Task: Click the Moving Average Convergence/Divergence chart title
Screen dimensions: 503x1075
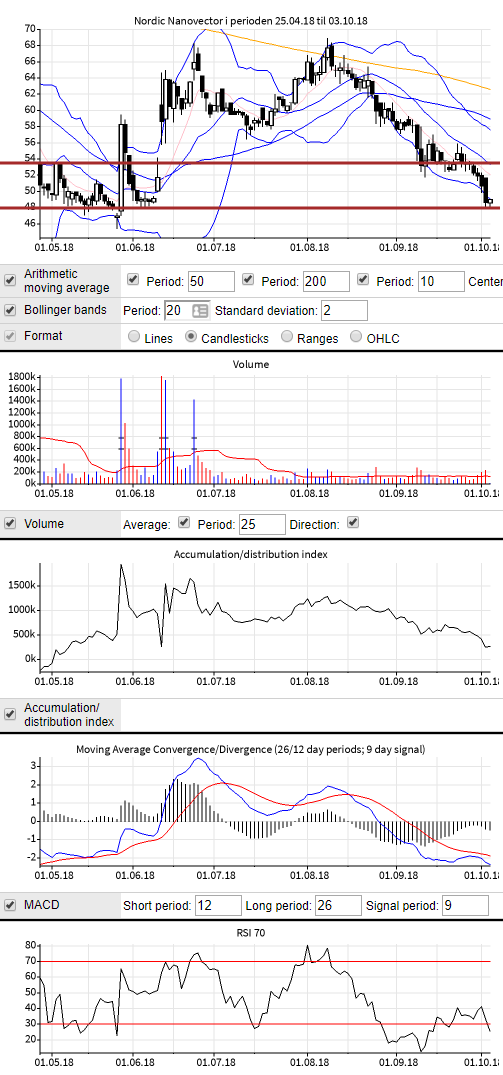Action: click(252, 749)
